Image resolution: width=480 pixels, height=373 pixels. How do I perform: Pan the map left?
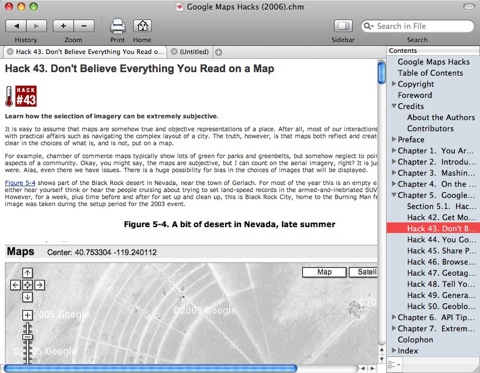[15, 285]
